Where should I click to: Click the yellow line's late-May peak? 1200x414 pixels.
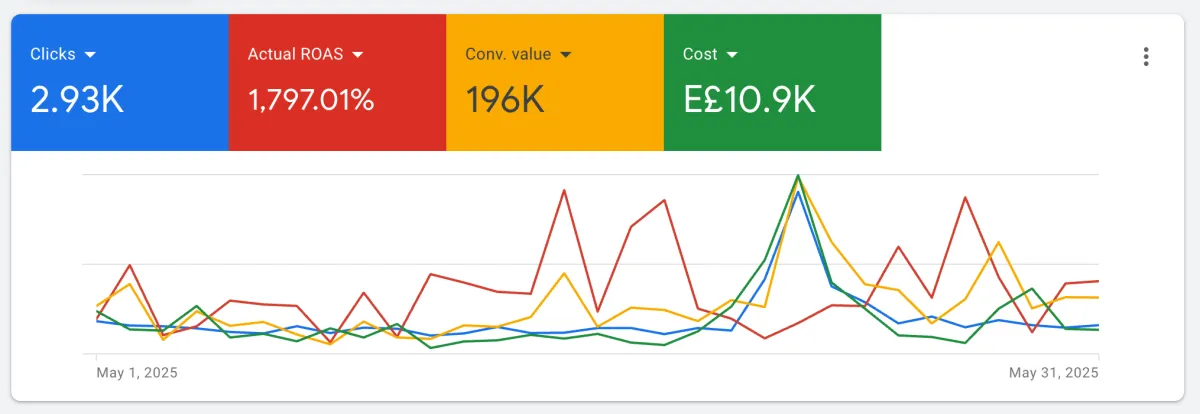tap(998, 242)
